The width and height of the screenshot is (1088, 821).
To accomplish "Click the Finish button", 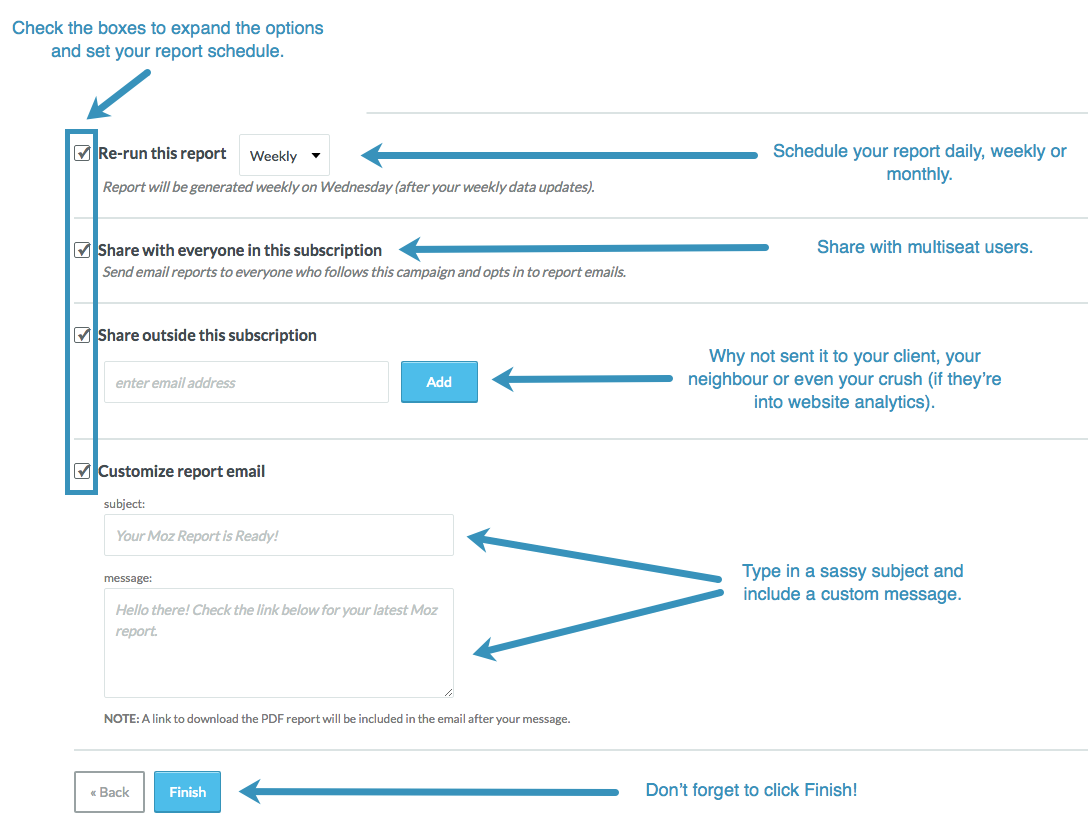I will click(187, 792).
